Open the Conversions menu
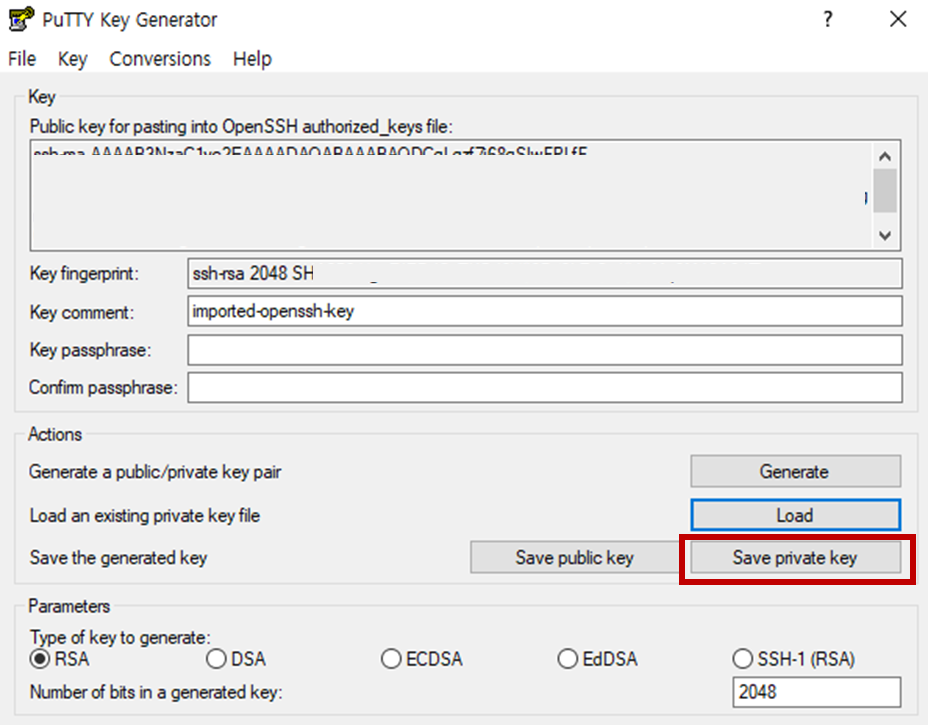 (x=160, y=59)
